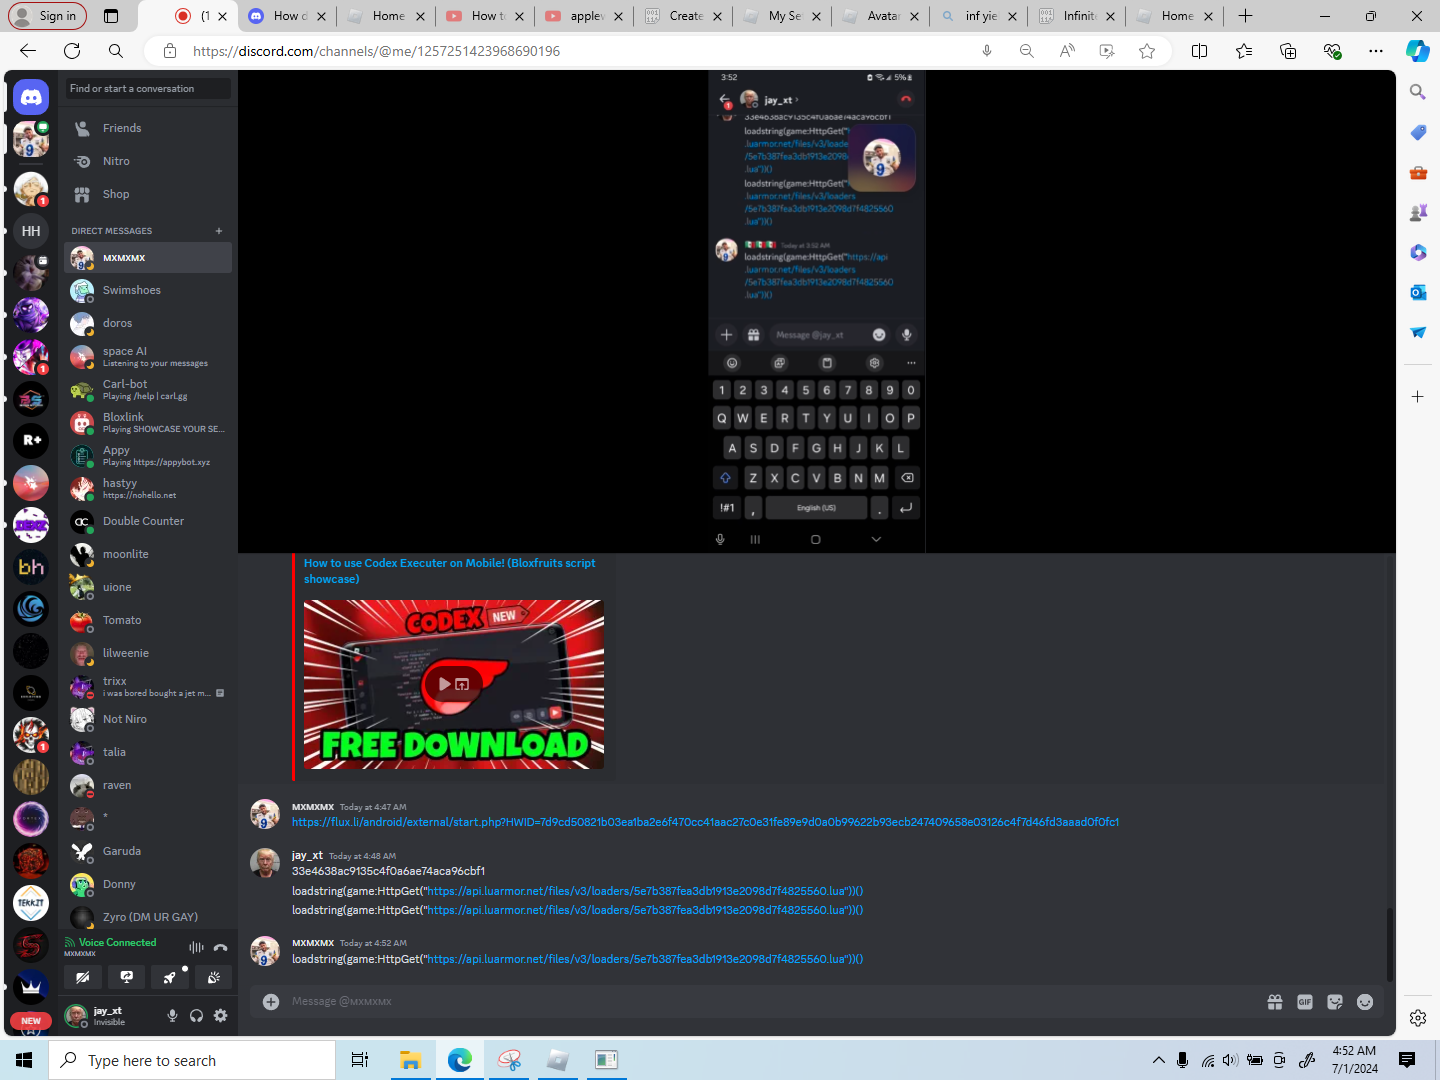Open the TEKKIT server icon
This screenshot has height=1080, width=1440.
coord(31,903)
